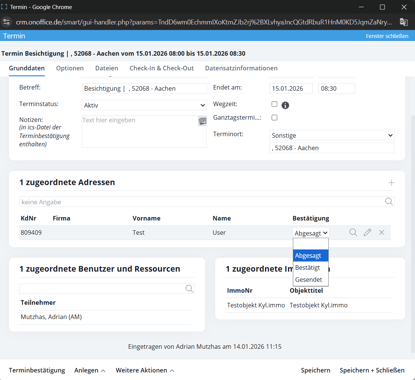415x380 pixels.
Task: Click the Objekttitel column header
Action: pyautogui.click(x=306, y=291)
